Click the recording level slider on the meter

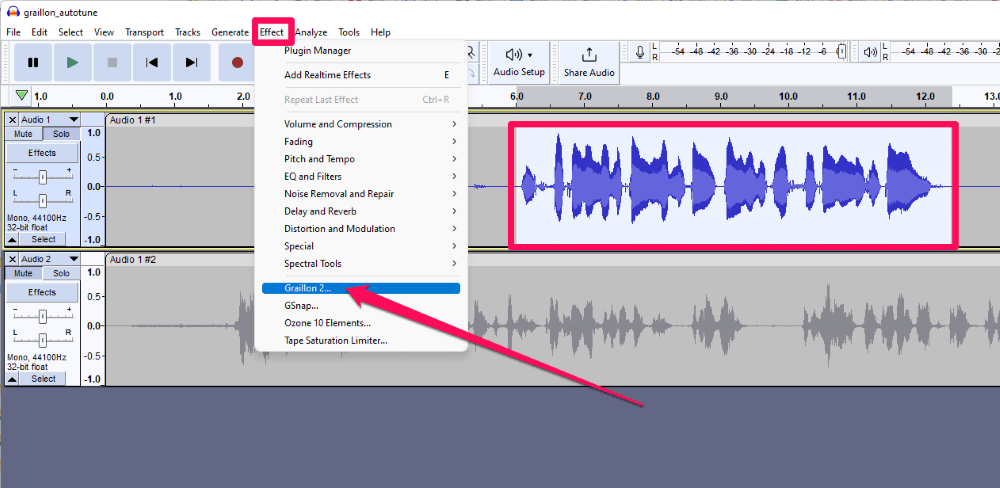842,52
